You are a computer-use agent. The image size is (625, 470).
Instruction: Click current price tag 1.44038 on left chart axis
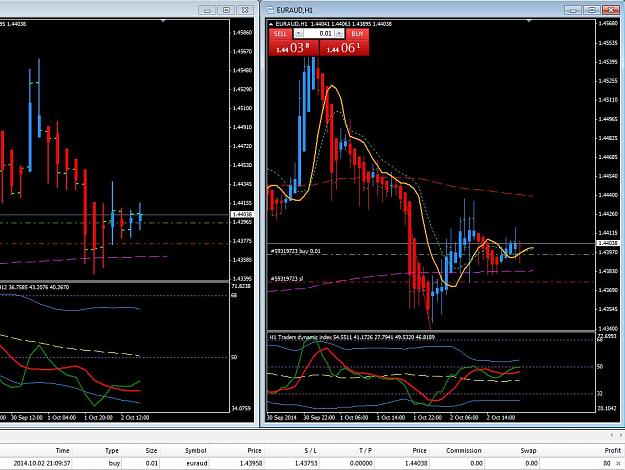(x=242, y=214)
